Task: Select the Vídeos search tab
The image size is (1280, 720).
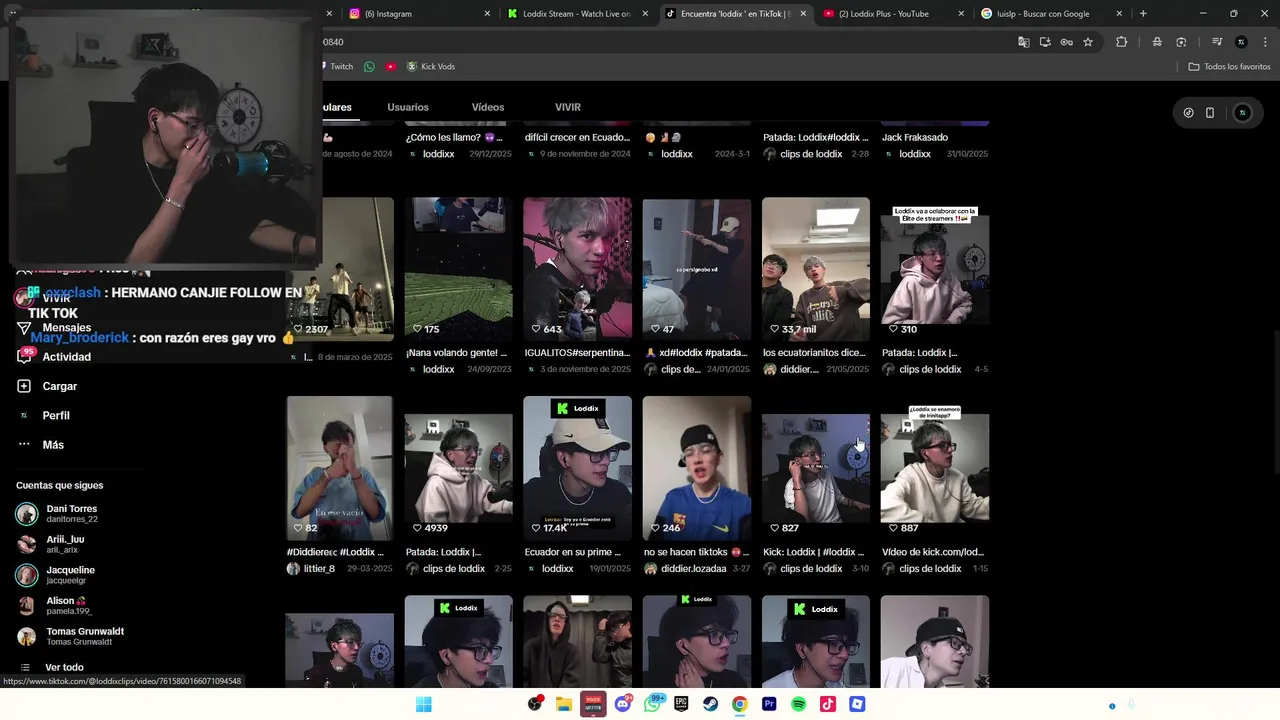Action: pos(488,107)
